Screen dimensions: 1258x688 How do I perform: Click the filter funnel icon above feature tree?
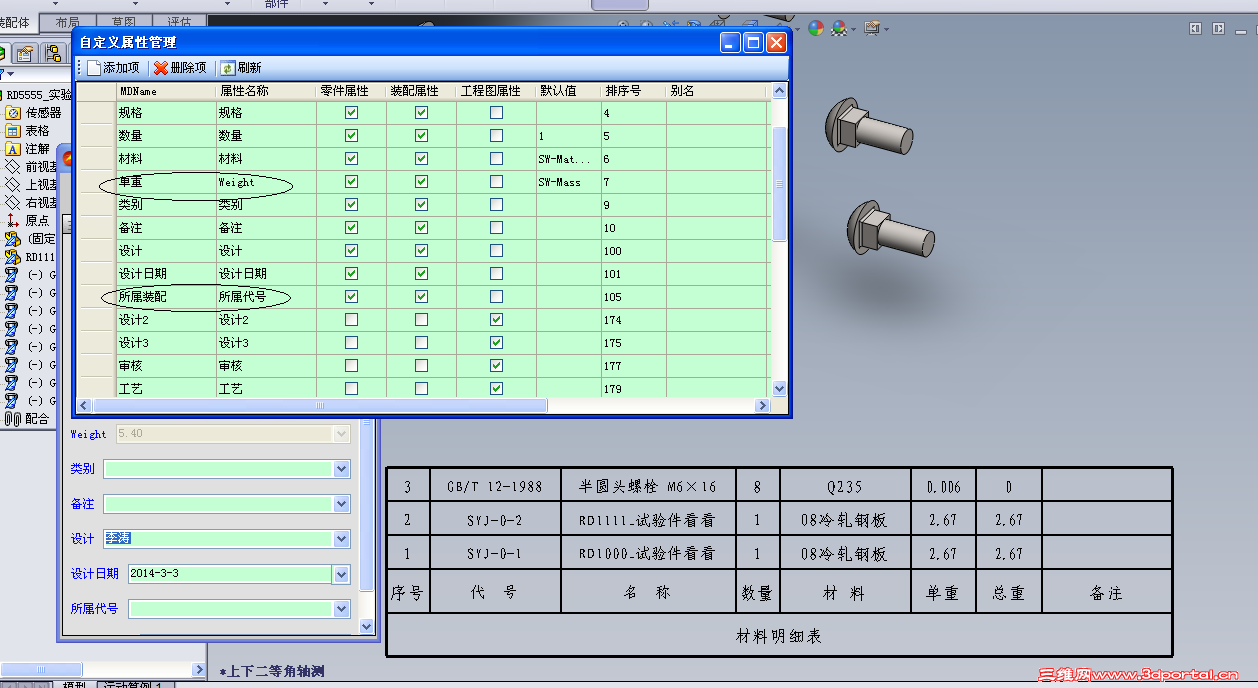3,74
